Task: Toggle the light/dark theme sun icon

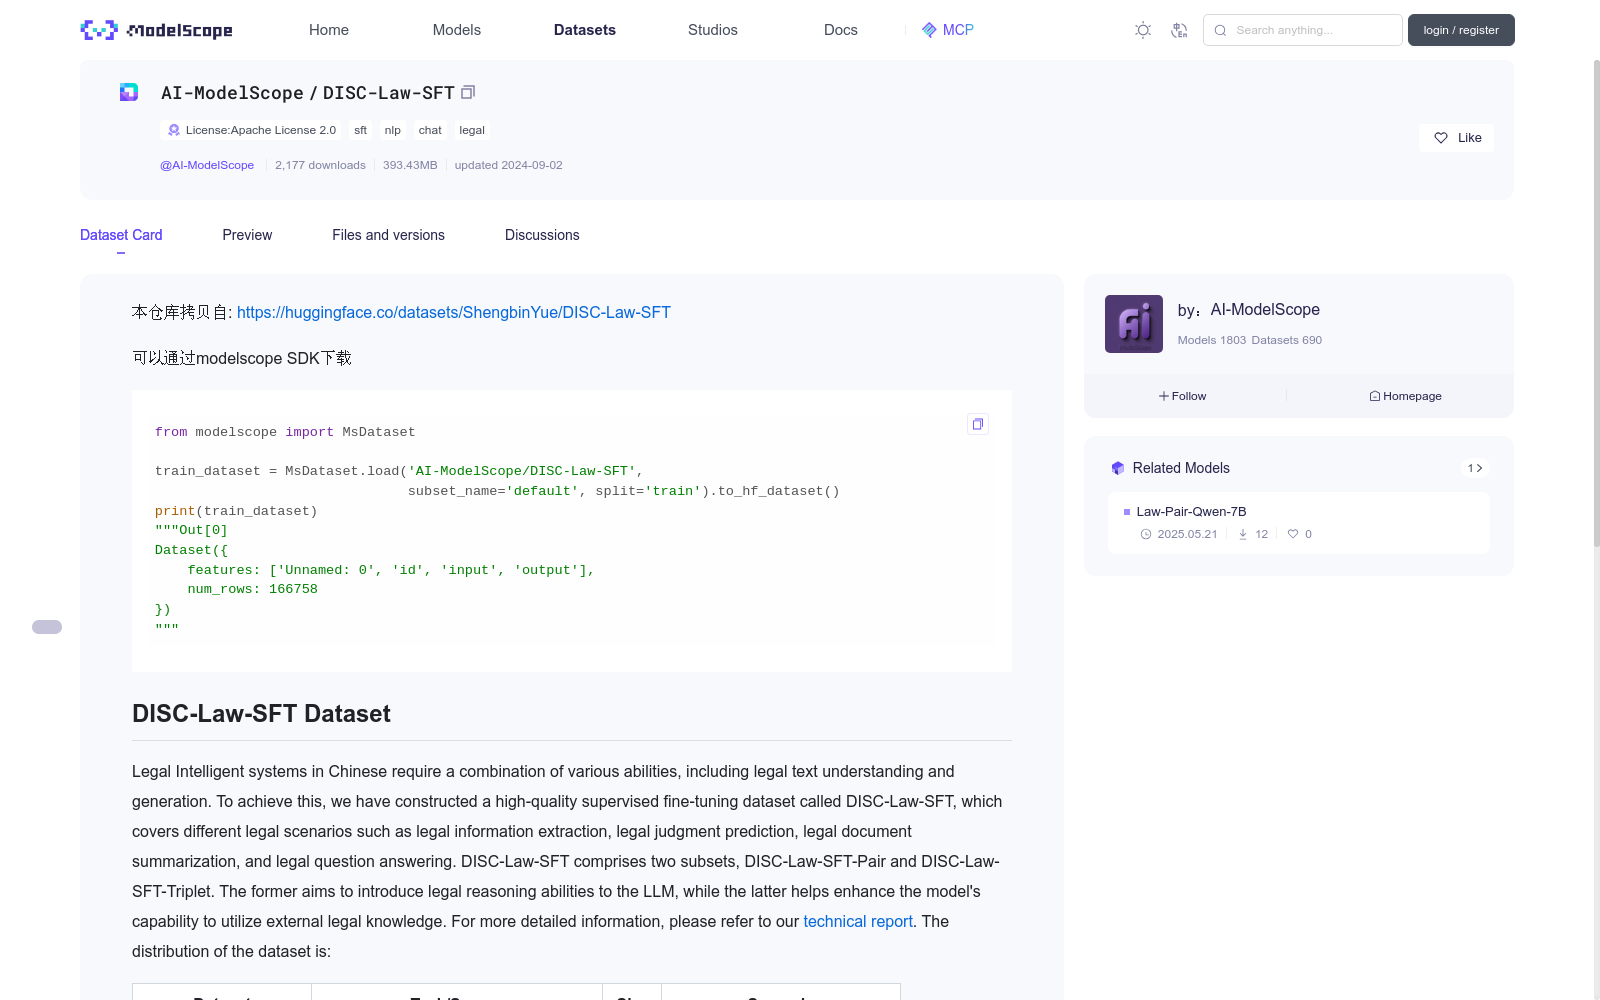Action: pos(1143,30)
